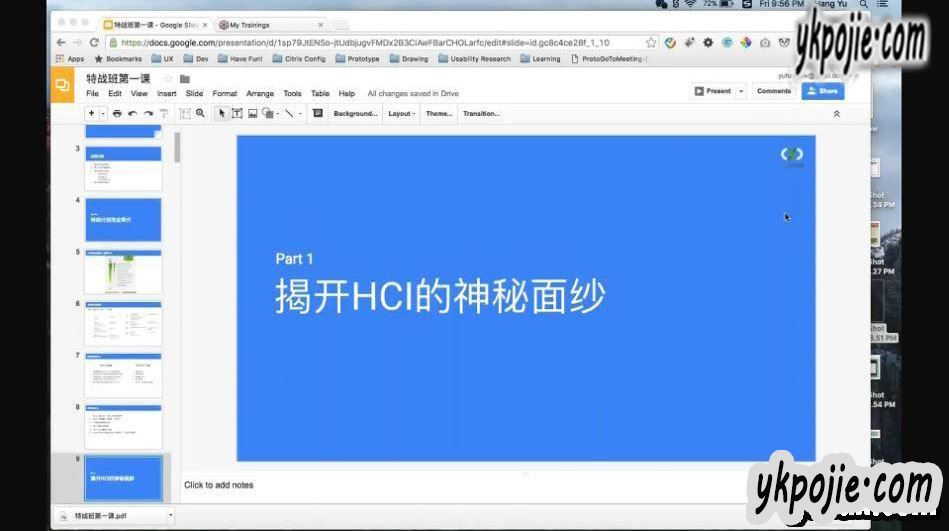
Task: Click the Background... button
Action: pos(355,114)
